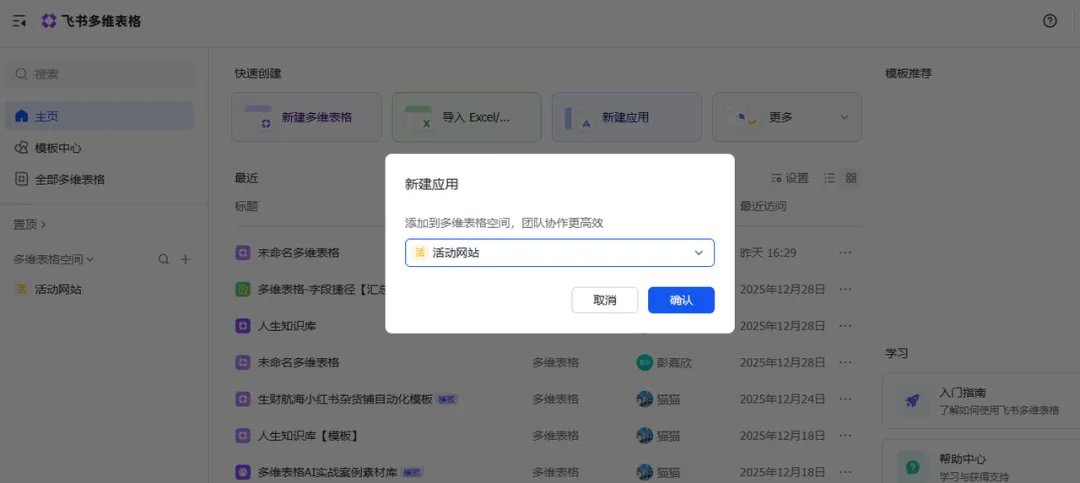Collapse sidebar with top-left menu icon

click(19, 21)
